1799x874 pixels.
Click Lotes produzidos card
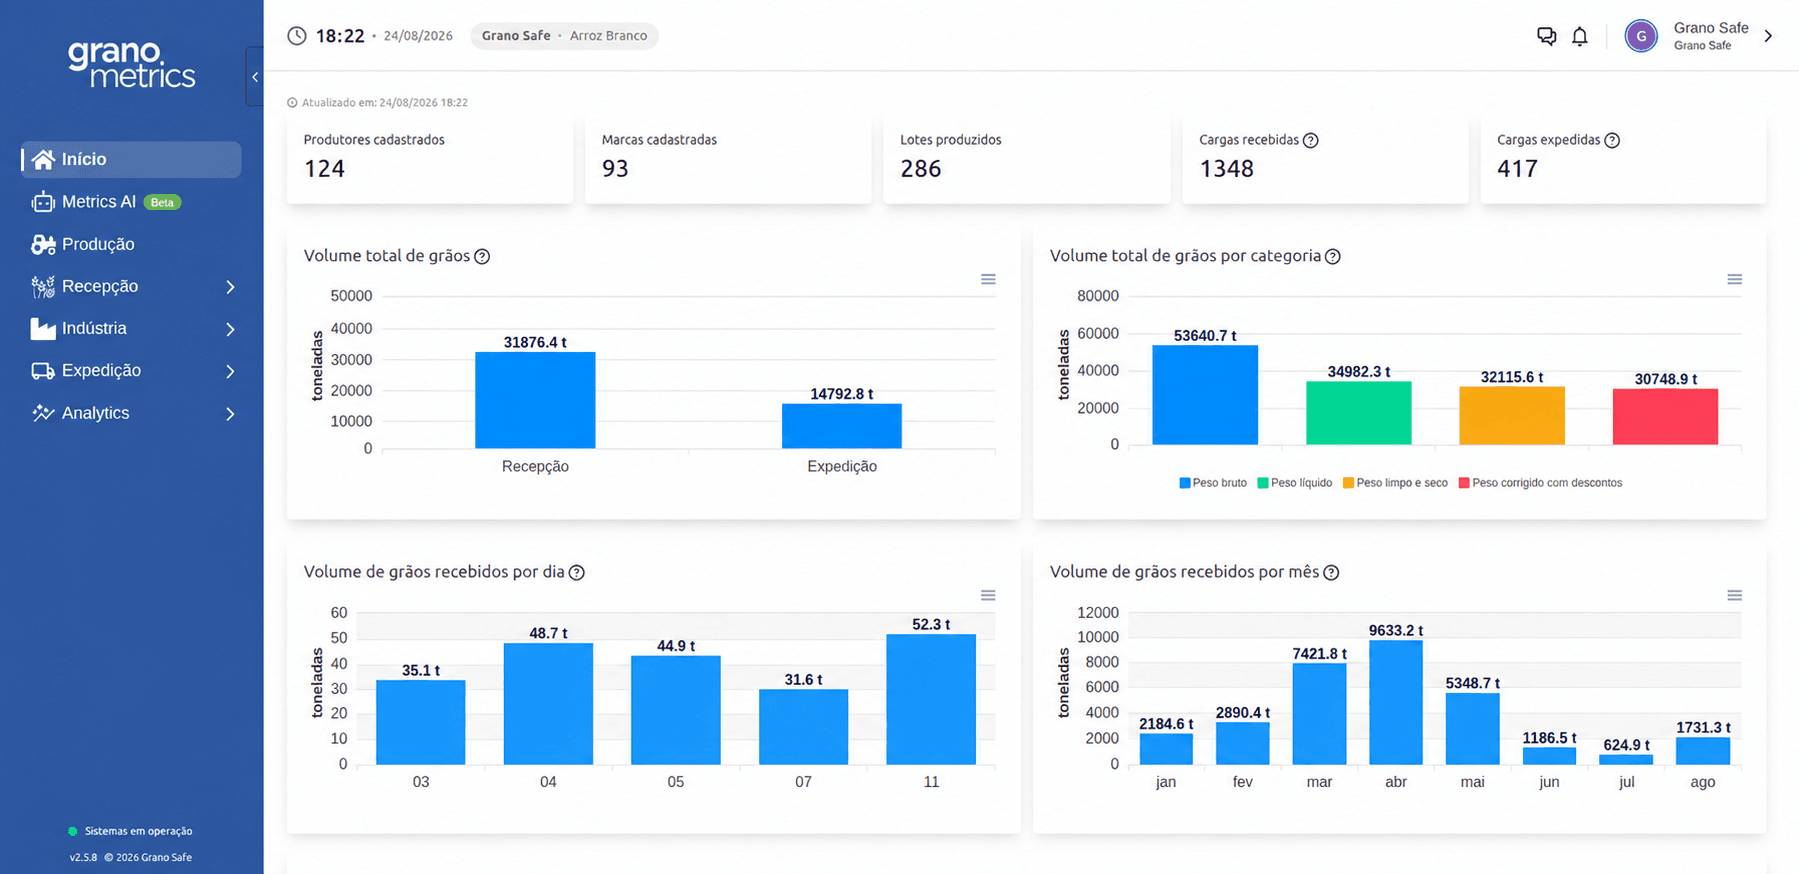1026,160
